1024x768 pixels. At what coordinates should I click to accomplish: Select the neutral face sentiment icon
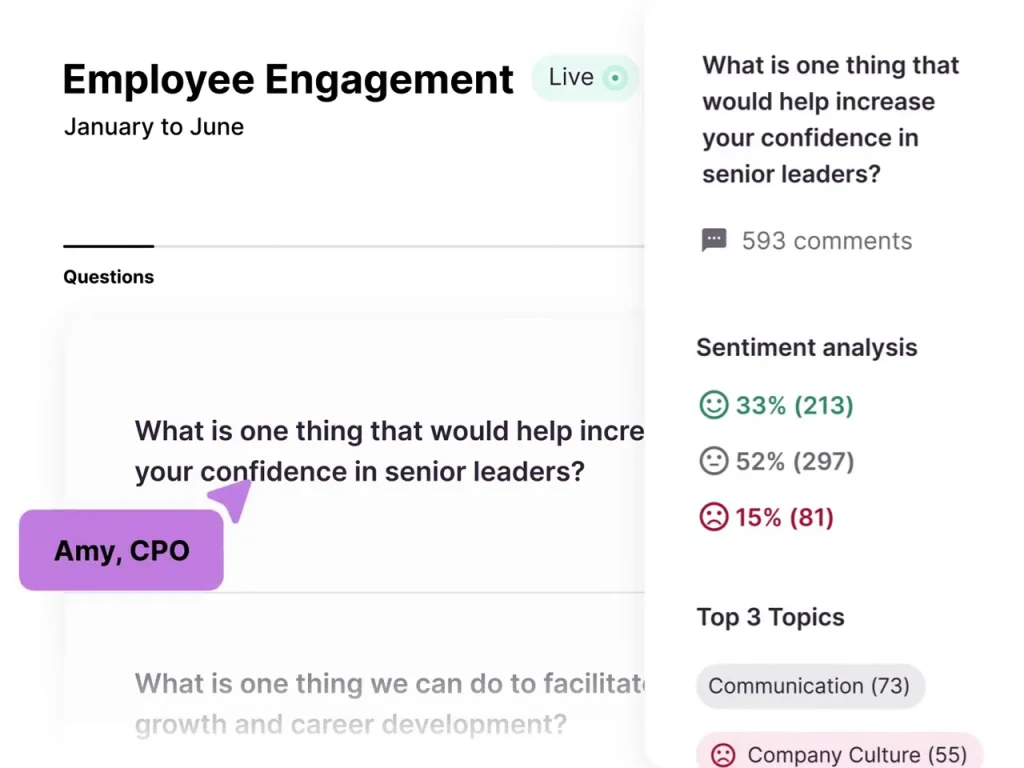click(x=713, y=461)
